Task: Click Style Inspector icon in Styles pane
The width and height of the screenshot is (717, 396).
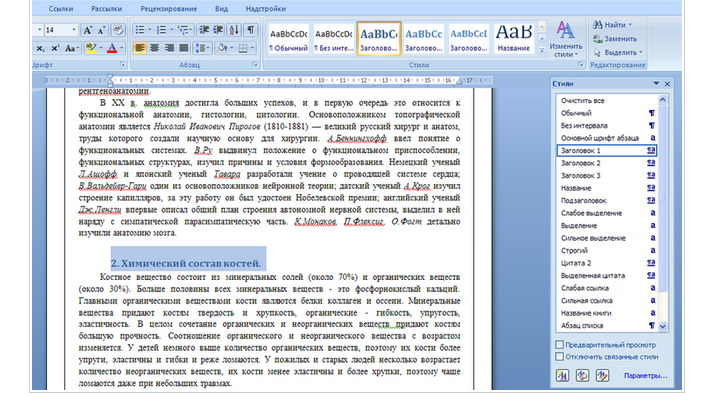Action: pyautogui.click(x=582, y=375)
